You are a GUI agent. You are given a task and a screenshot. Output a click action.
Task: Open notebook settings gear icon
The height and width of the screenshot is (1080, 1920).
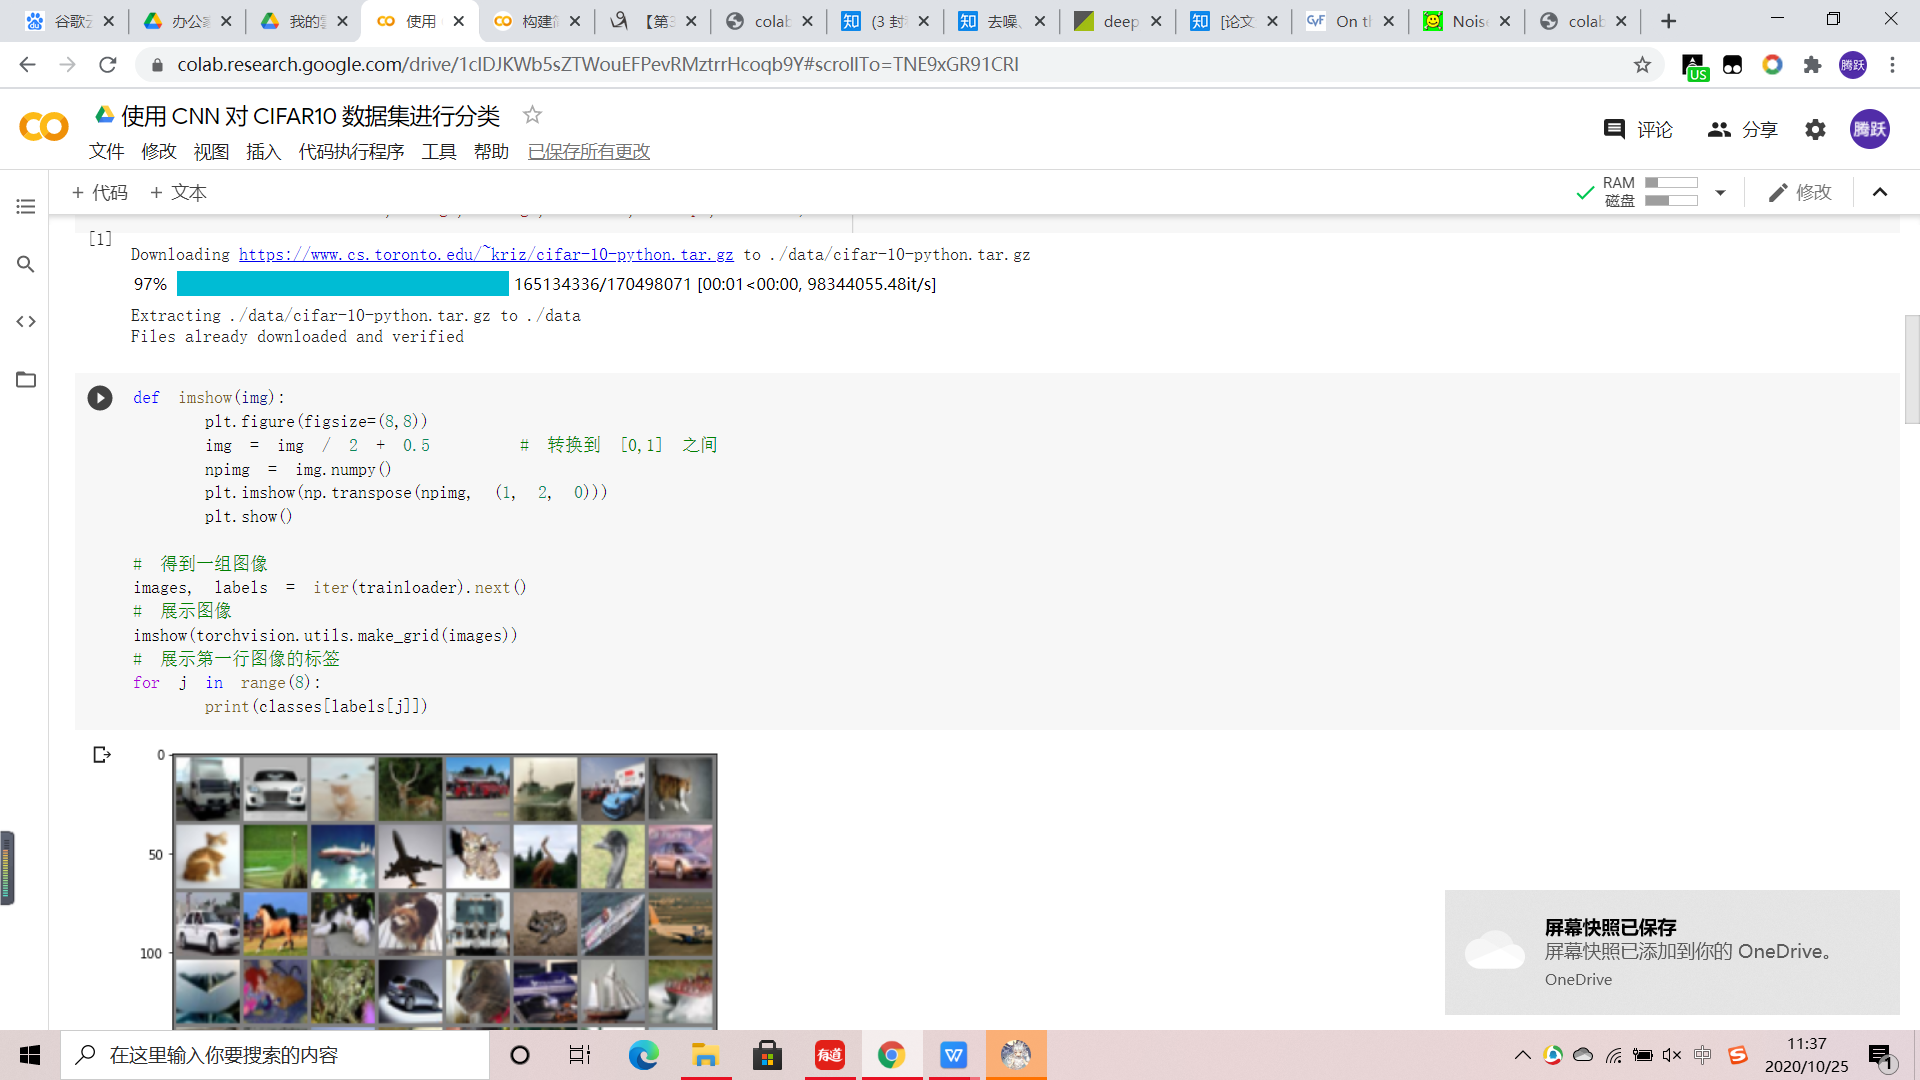point(1815,130)
